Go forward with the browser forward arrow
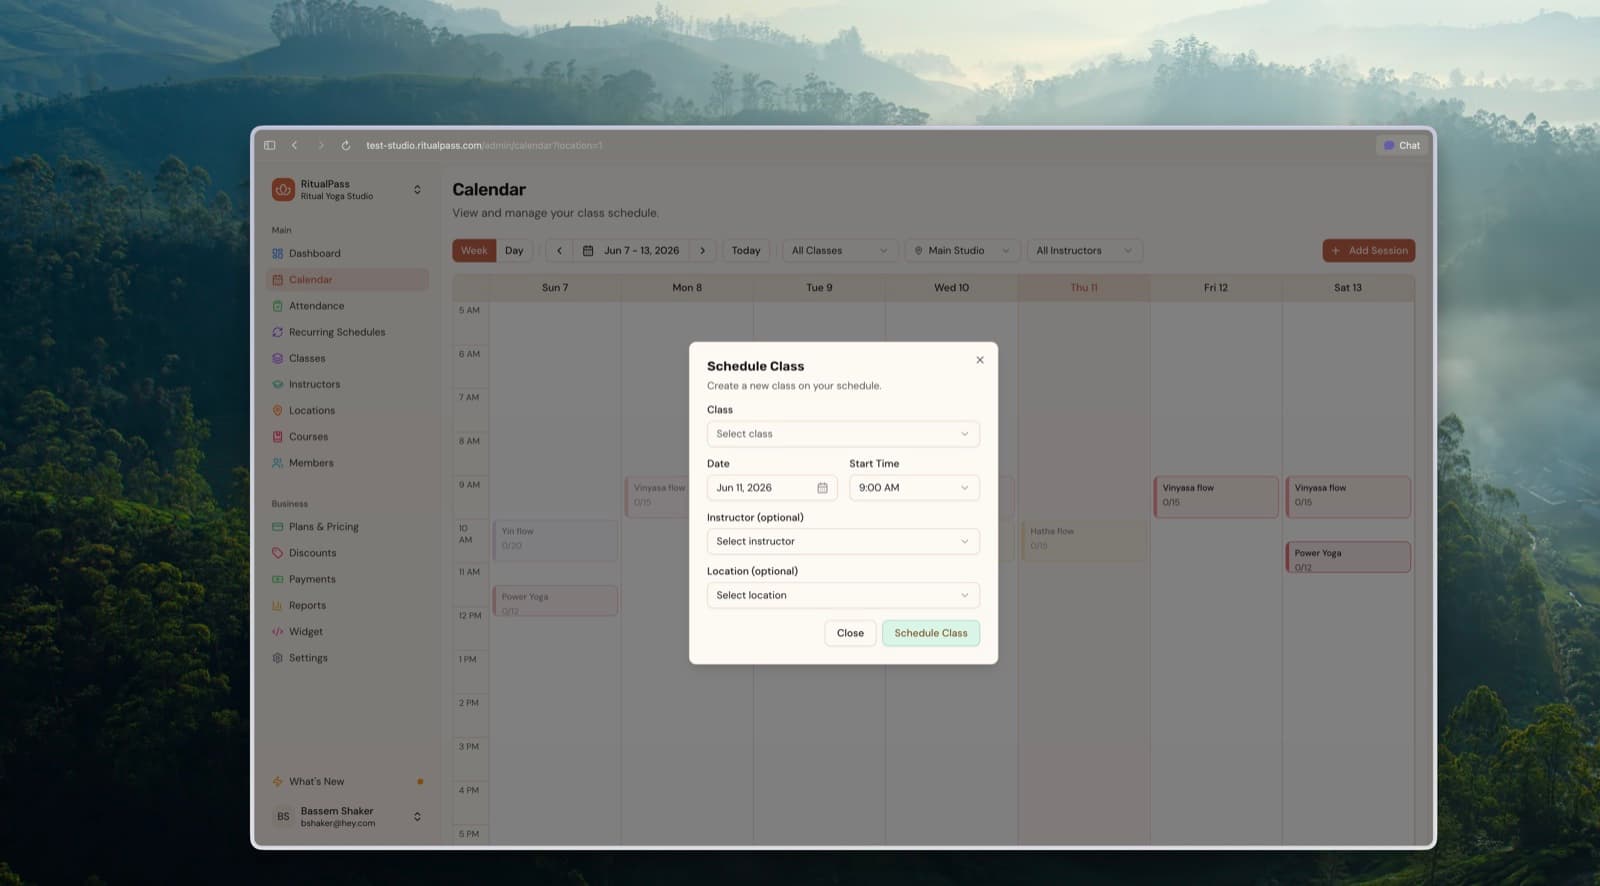This screenshot has width=1600, height=886. (320, 145)
